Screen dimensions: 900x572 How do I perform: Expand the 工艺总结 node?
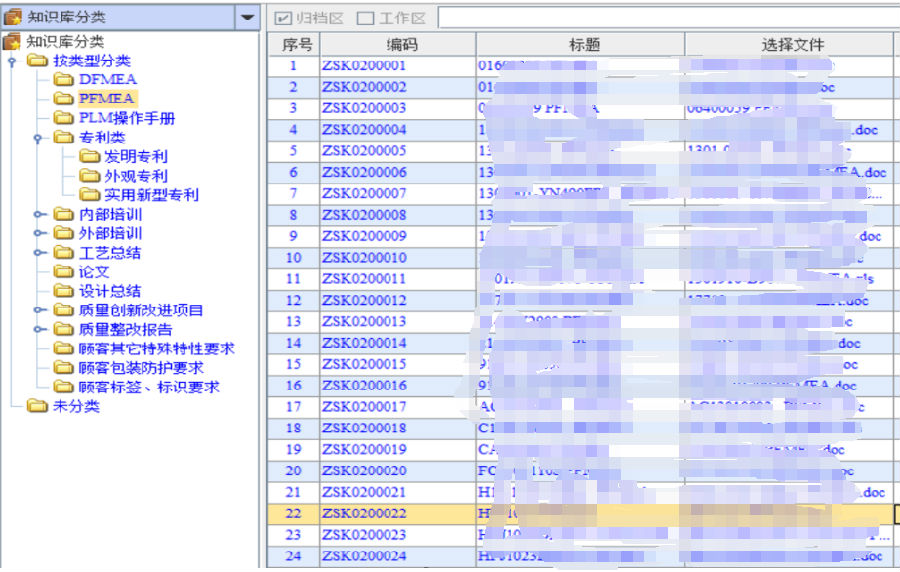[38, 253]
